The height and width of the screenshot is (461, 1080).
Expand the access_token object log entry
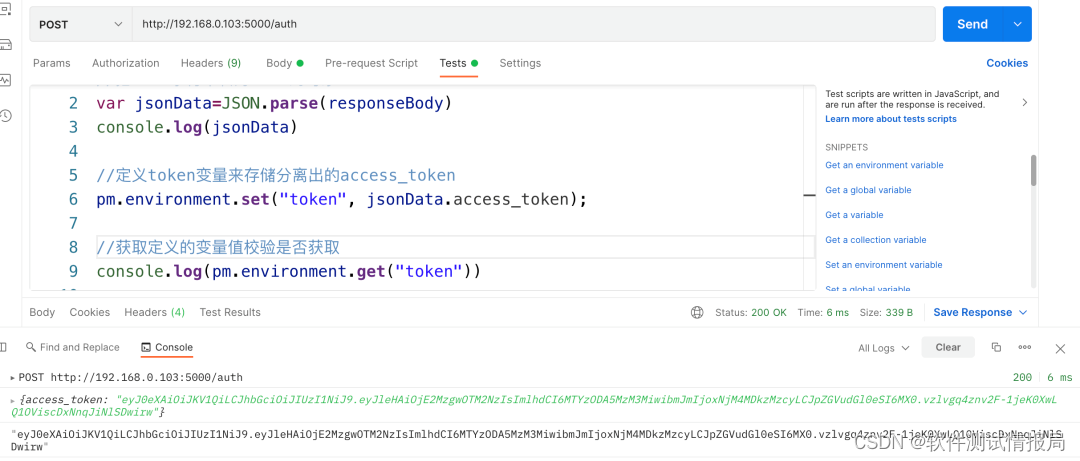14,399
